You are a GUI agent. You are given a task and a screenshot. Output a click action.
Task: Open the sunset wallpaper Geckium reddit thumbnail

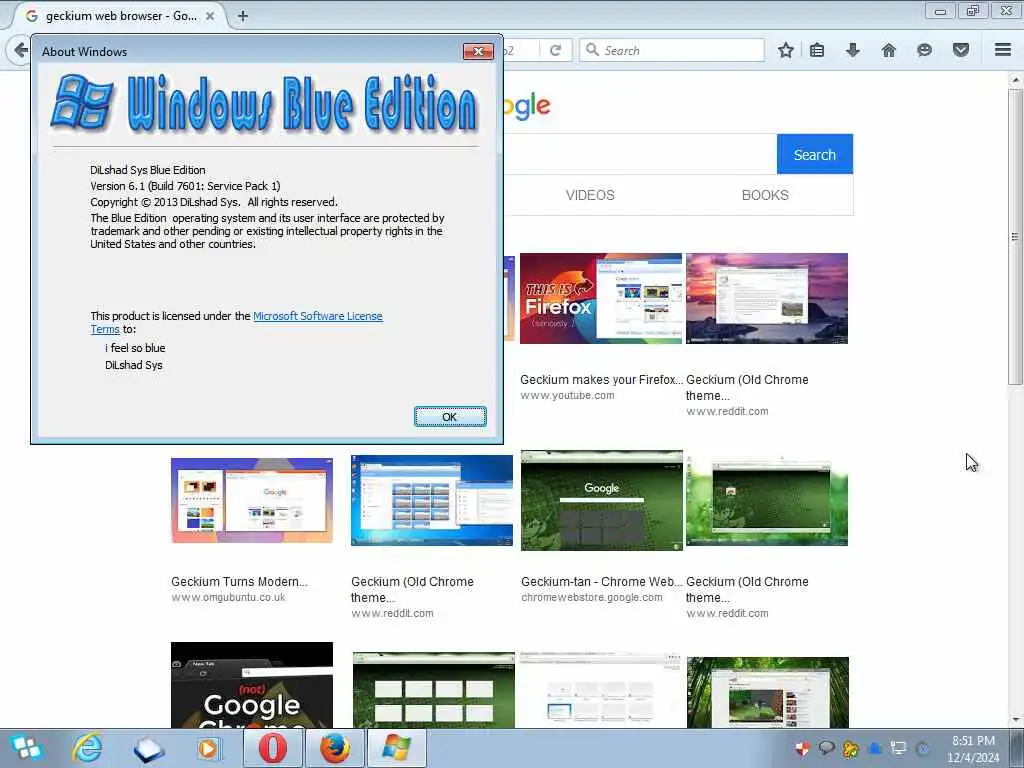767,298
